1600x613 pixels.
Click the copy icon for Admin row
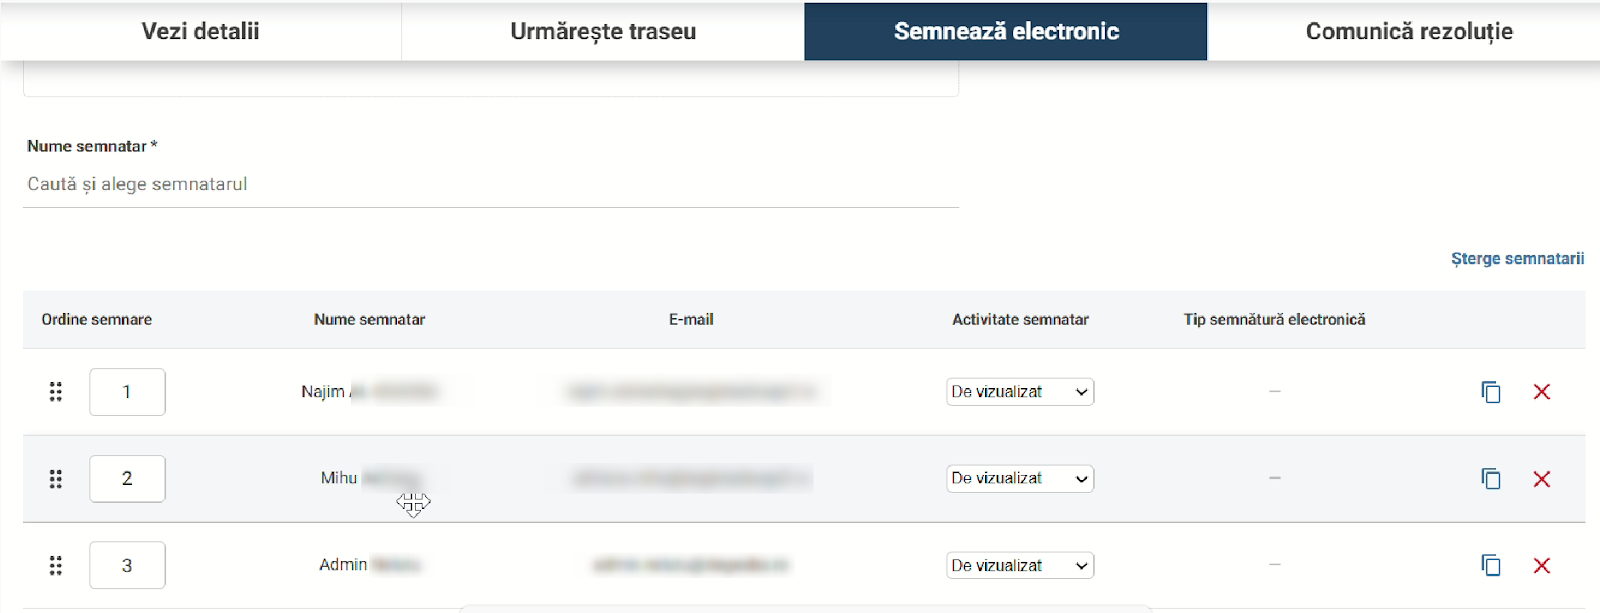pos(1491,566)
